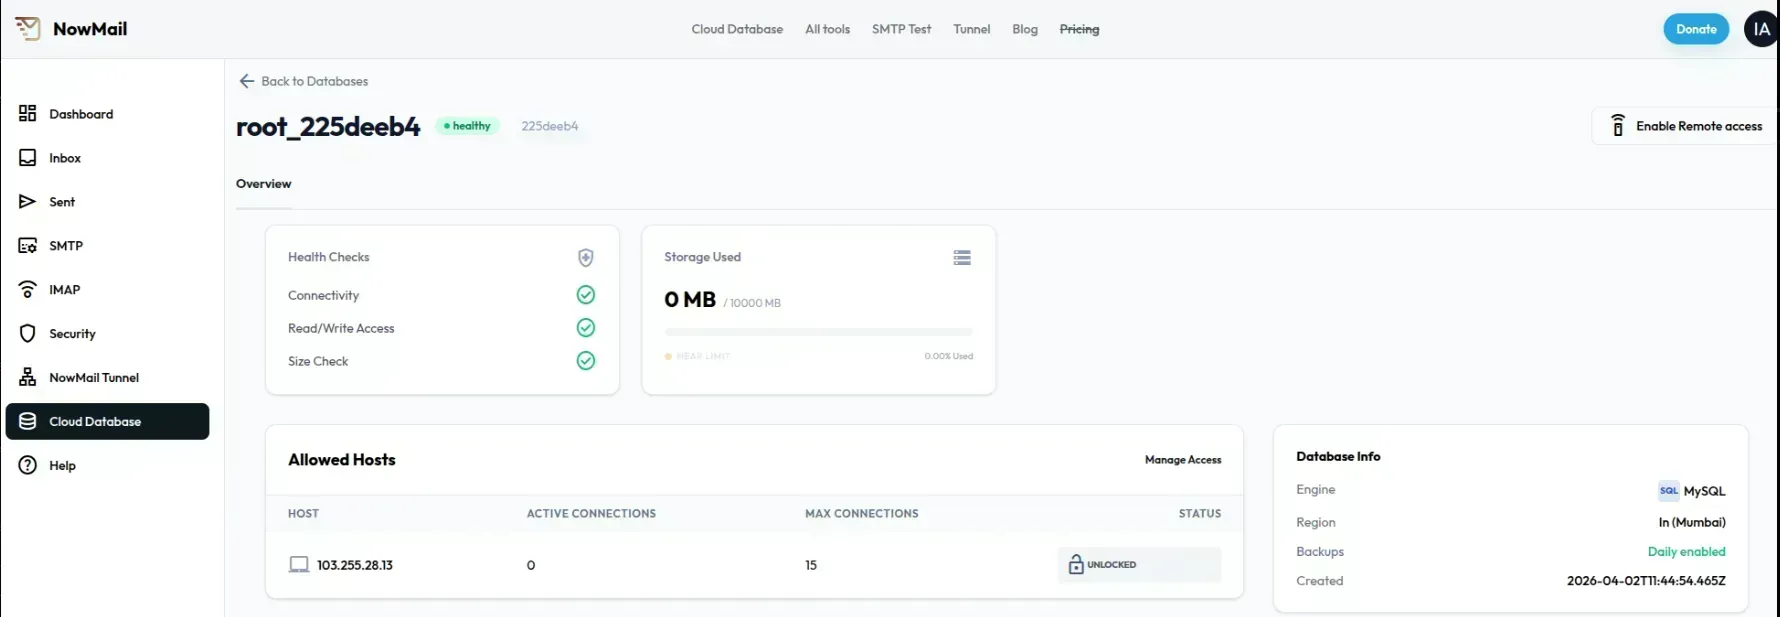Toggle the UNLOCKED status for host 103.255.28.13
Image resolution: width=1780 pixels, height=617 pixels.
[1138, 565]
